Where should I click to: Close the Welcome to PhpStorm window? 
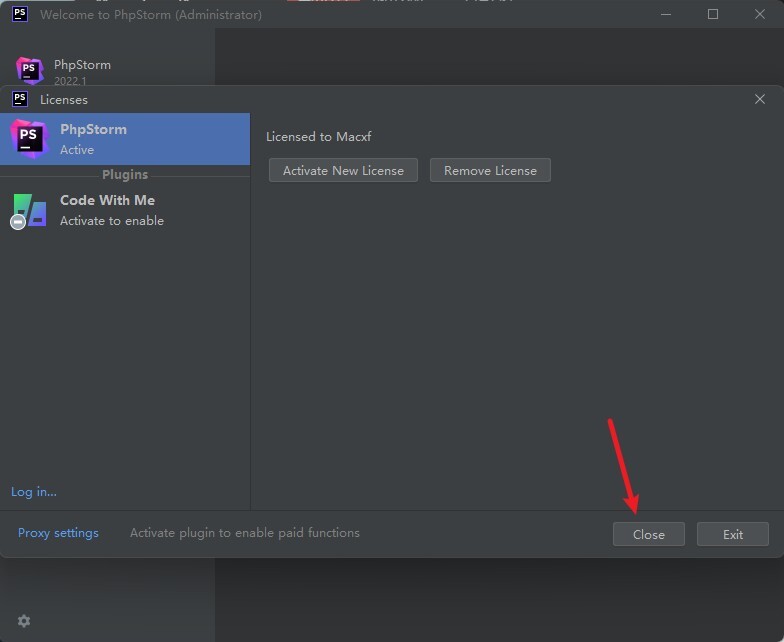760,14
